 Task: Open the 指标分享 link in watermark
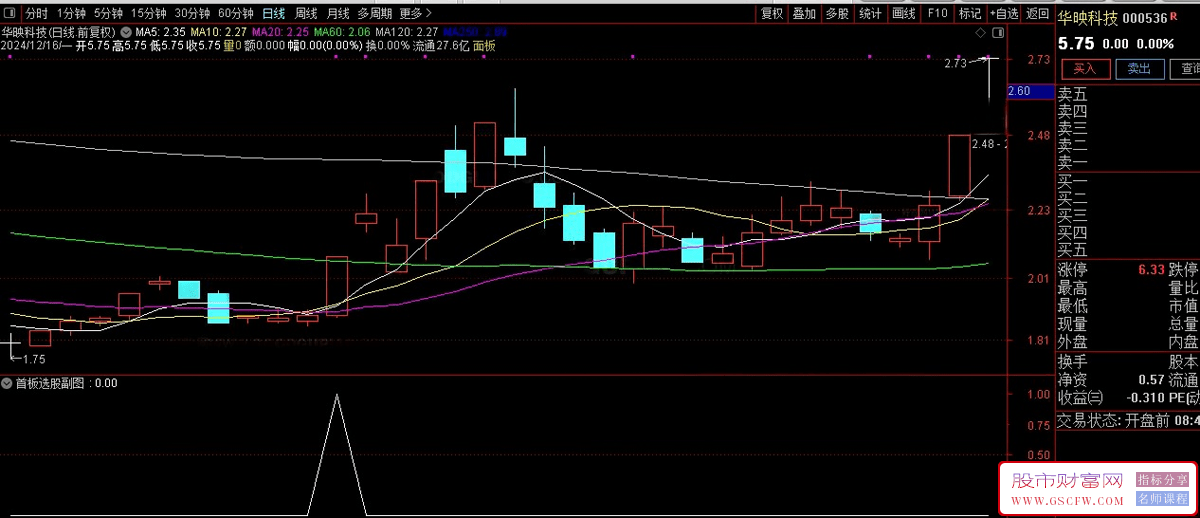click(x=1162, y=481)
